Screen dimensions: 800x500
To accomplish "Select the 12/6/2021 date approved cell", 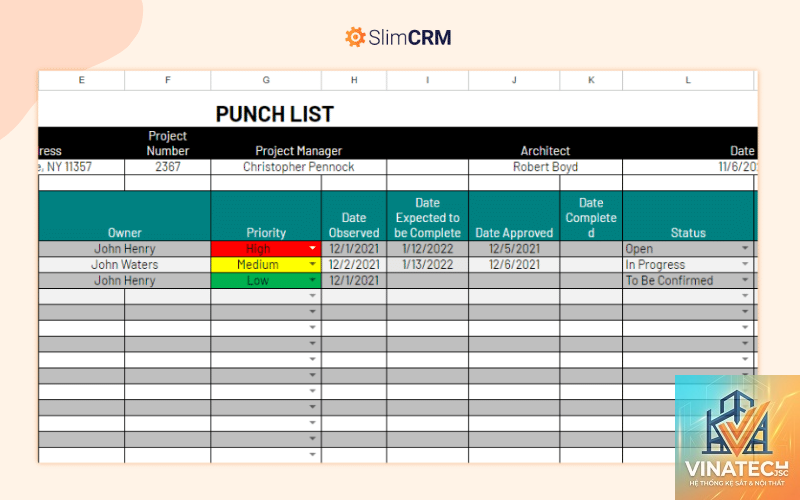I will (x=514, y=264).
